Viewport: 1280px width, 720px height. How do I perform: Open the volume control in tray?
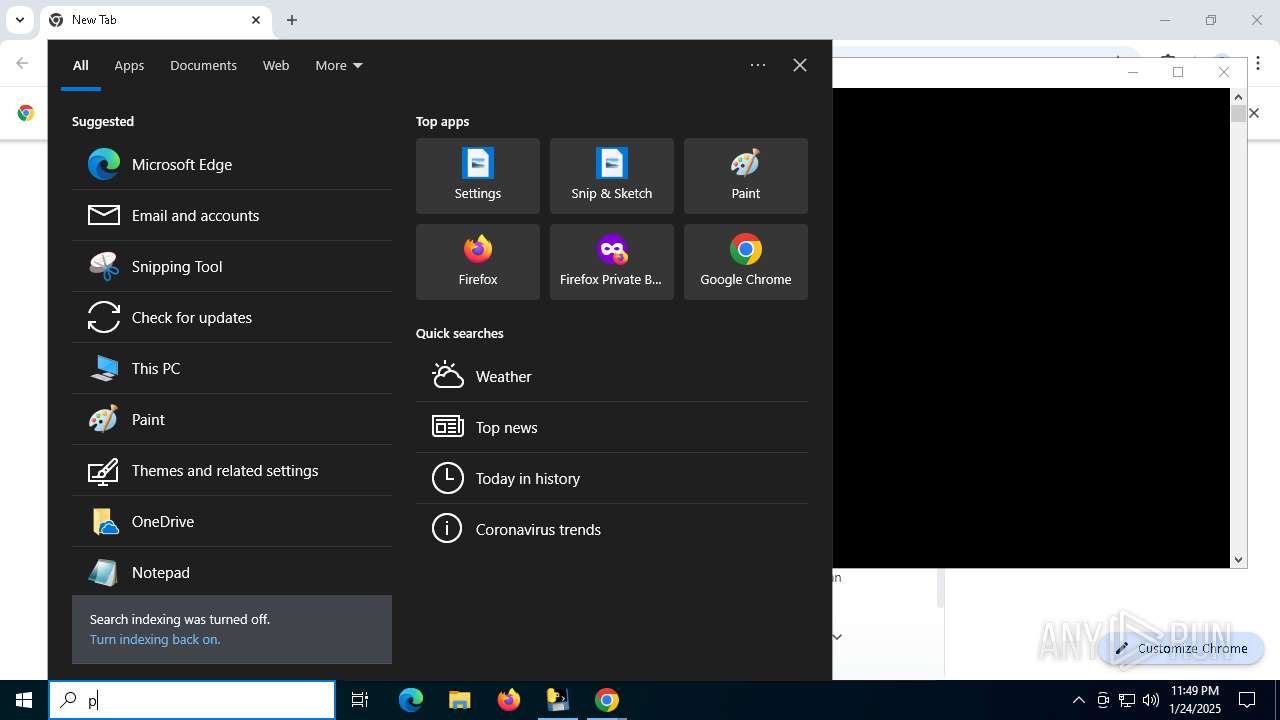tap(1151, 700)
